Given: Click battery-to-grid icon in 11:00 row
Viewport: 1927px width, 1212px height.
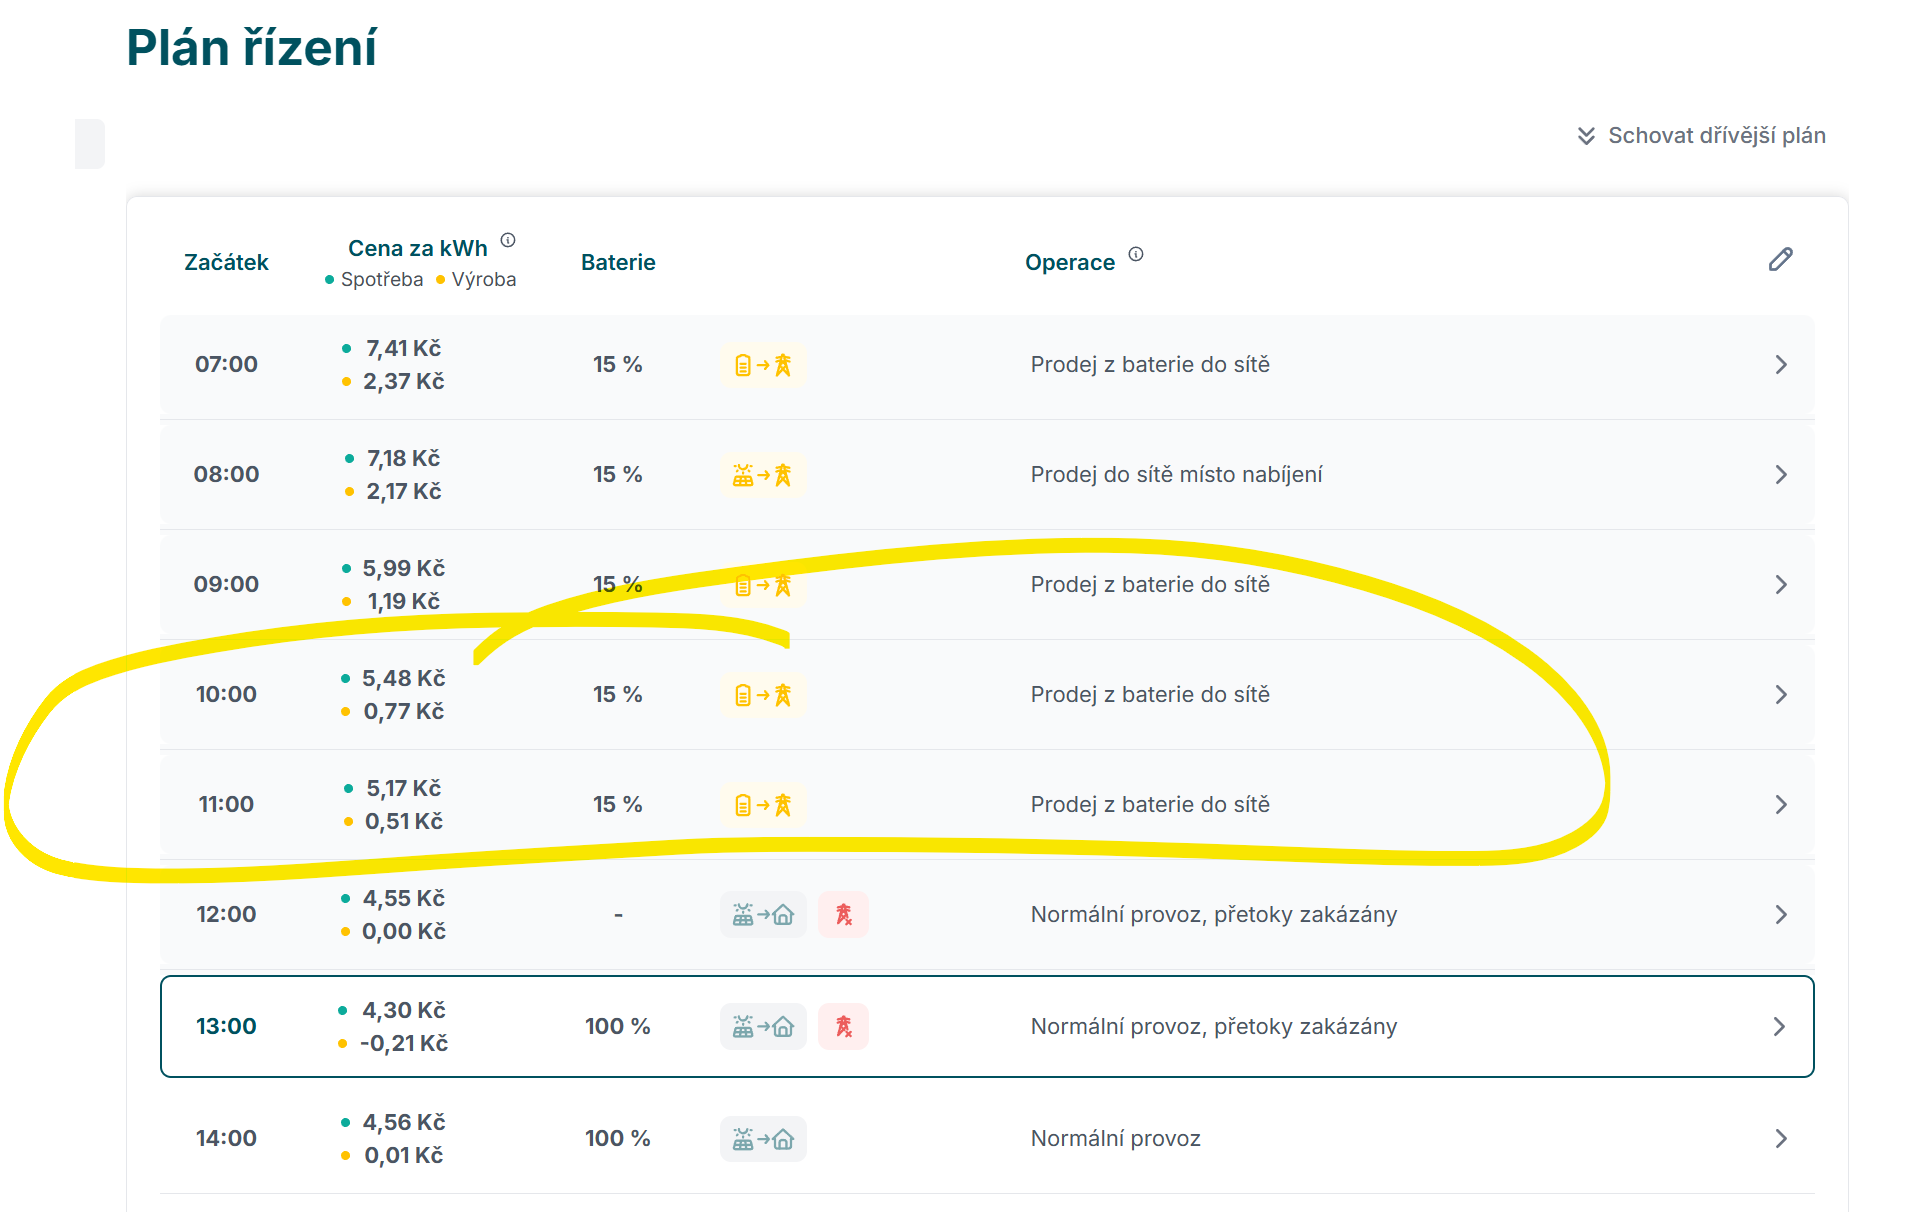Looking at the screenshot, I should 763,805.
